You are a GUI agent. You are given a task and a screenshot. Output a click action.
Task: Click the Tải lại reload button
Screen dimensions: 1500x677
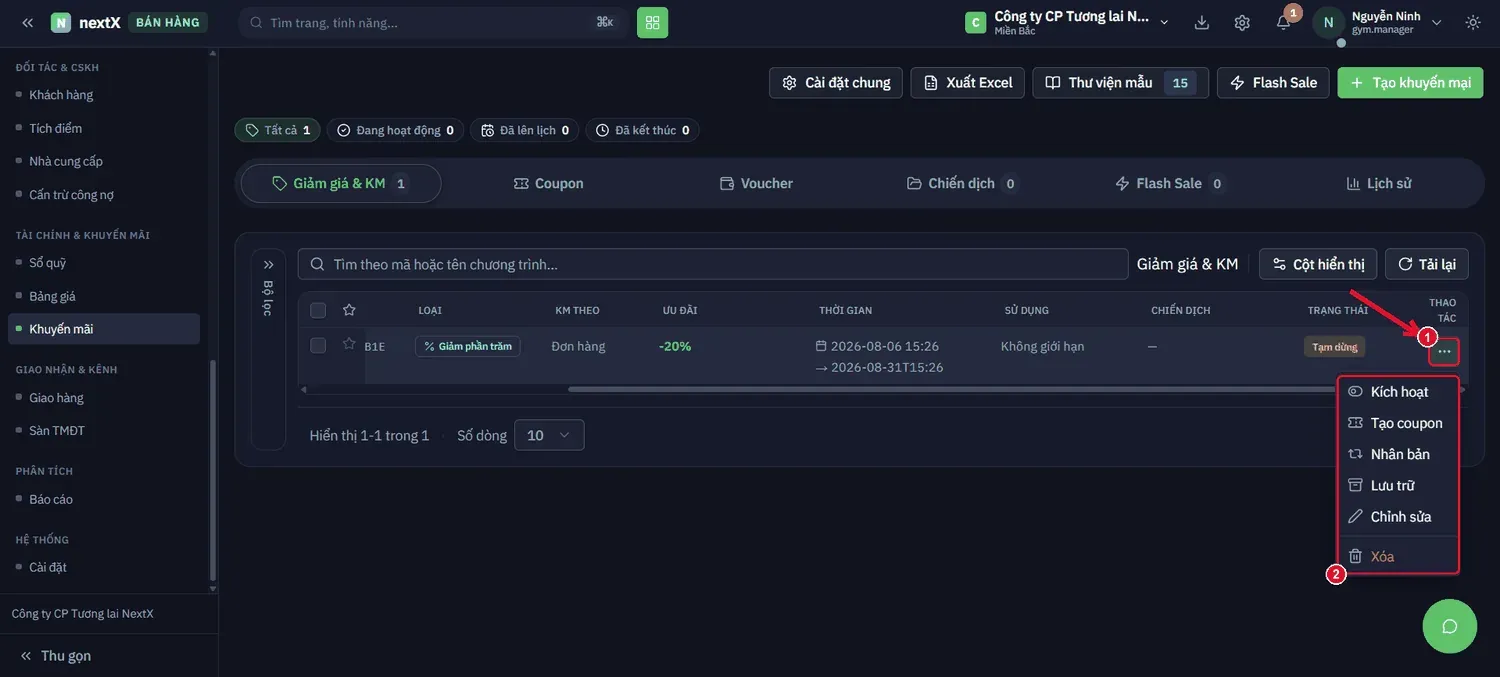point(1427,264)
